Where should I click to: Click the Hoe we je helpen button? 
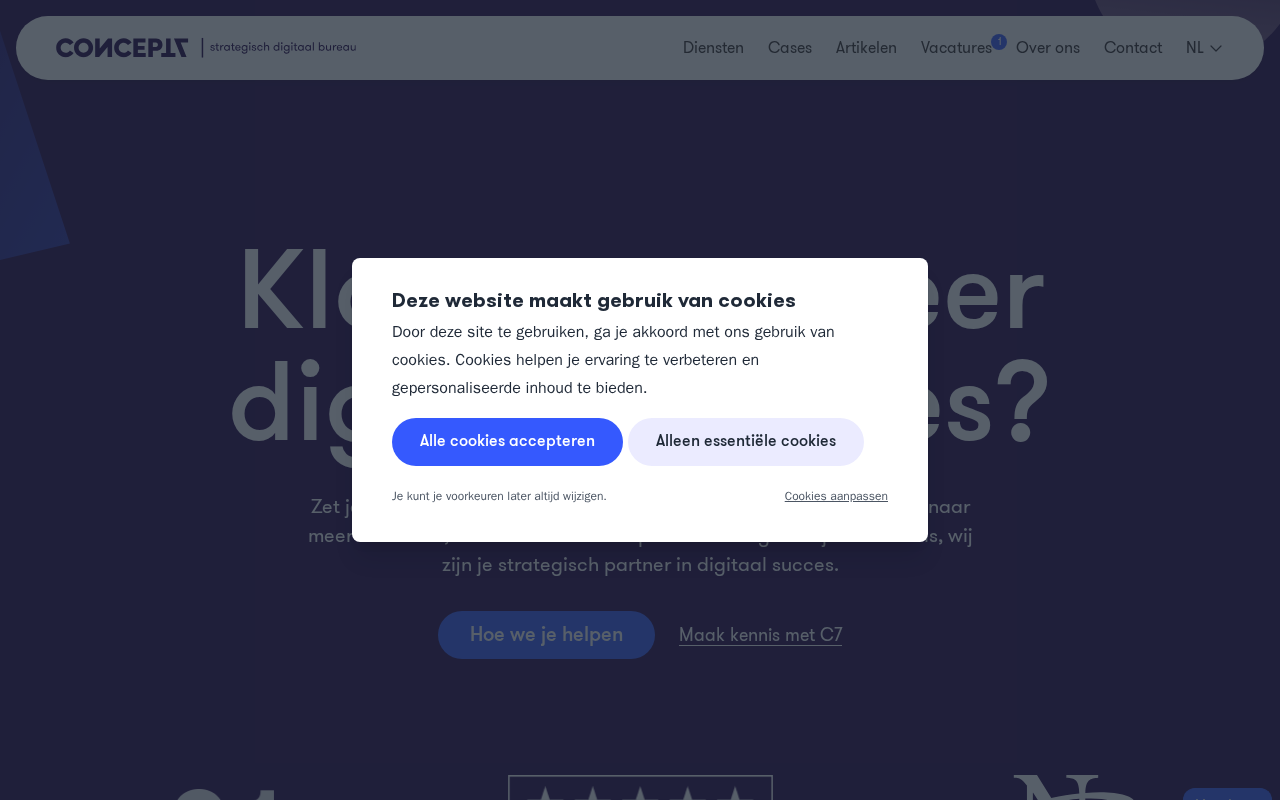tap(546, 635)
